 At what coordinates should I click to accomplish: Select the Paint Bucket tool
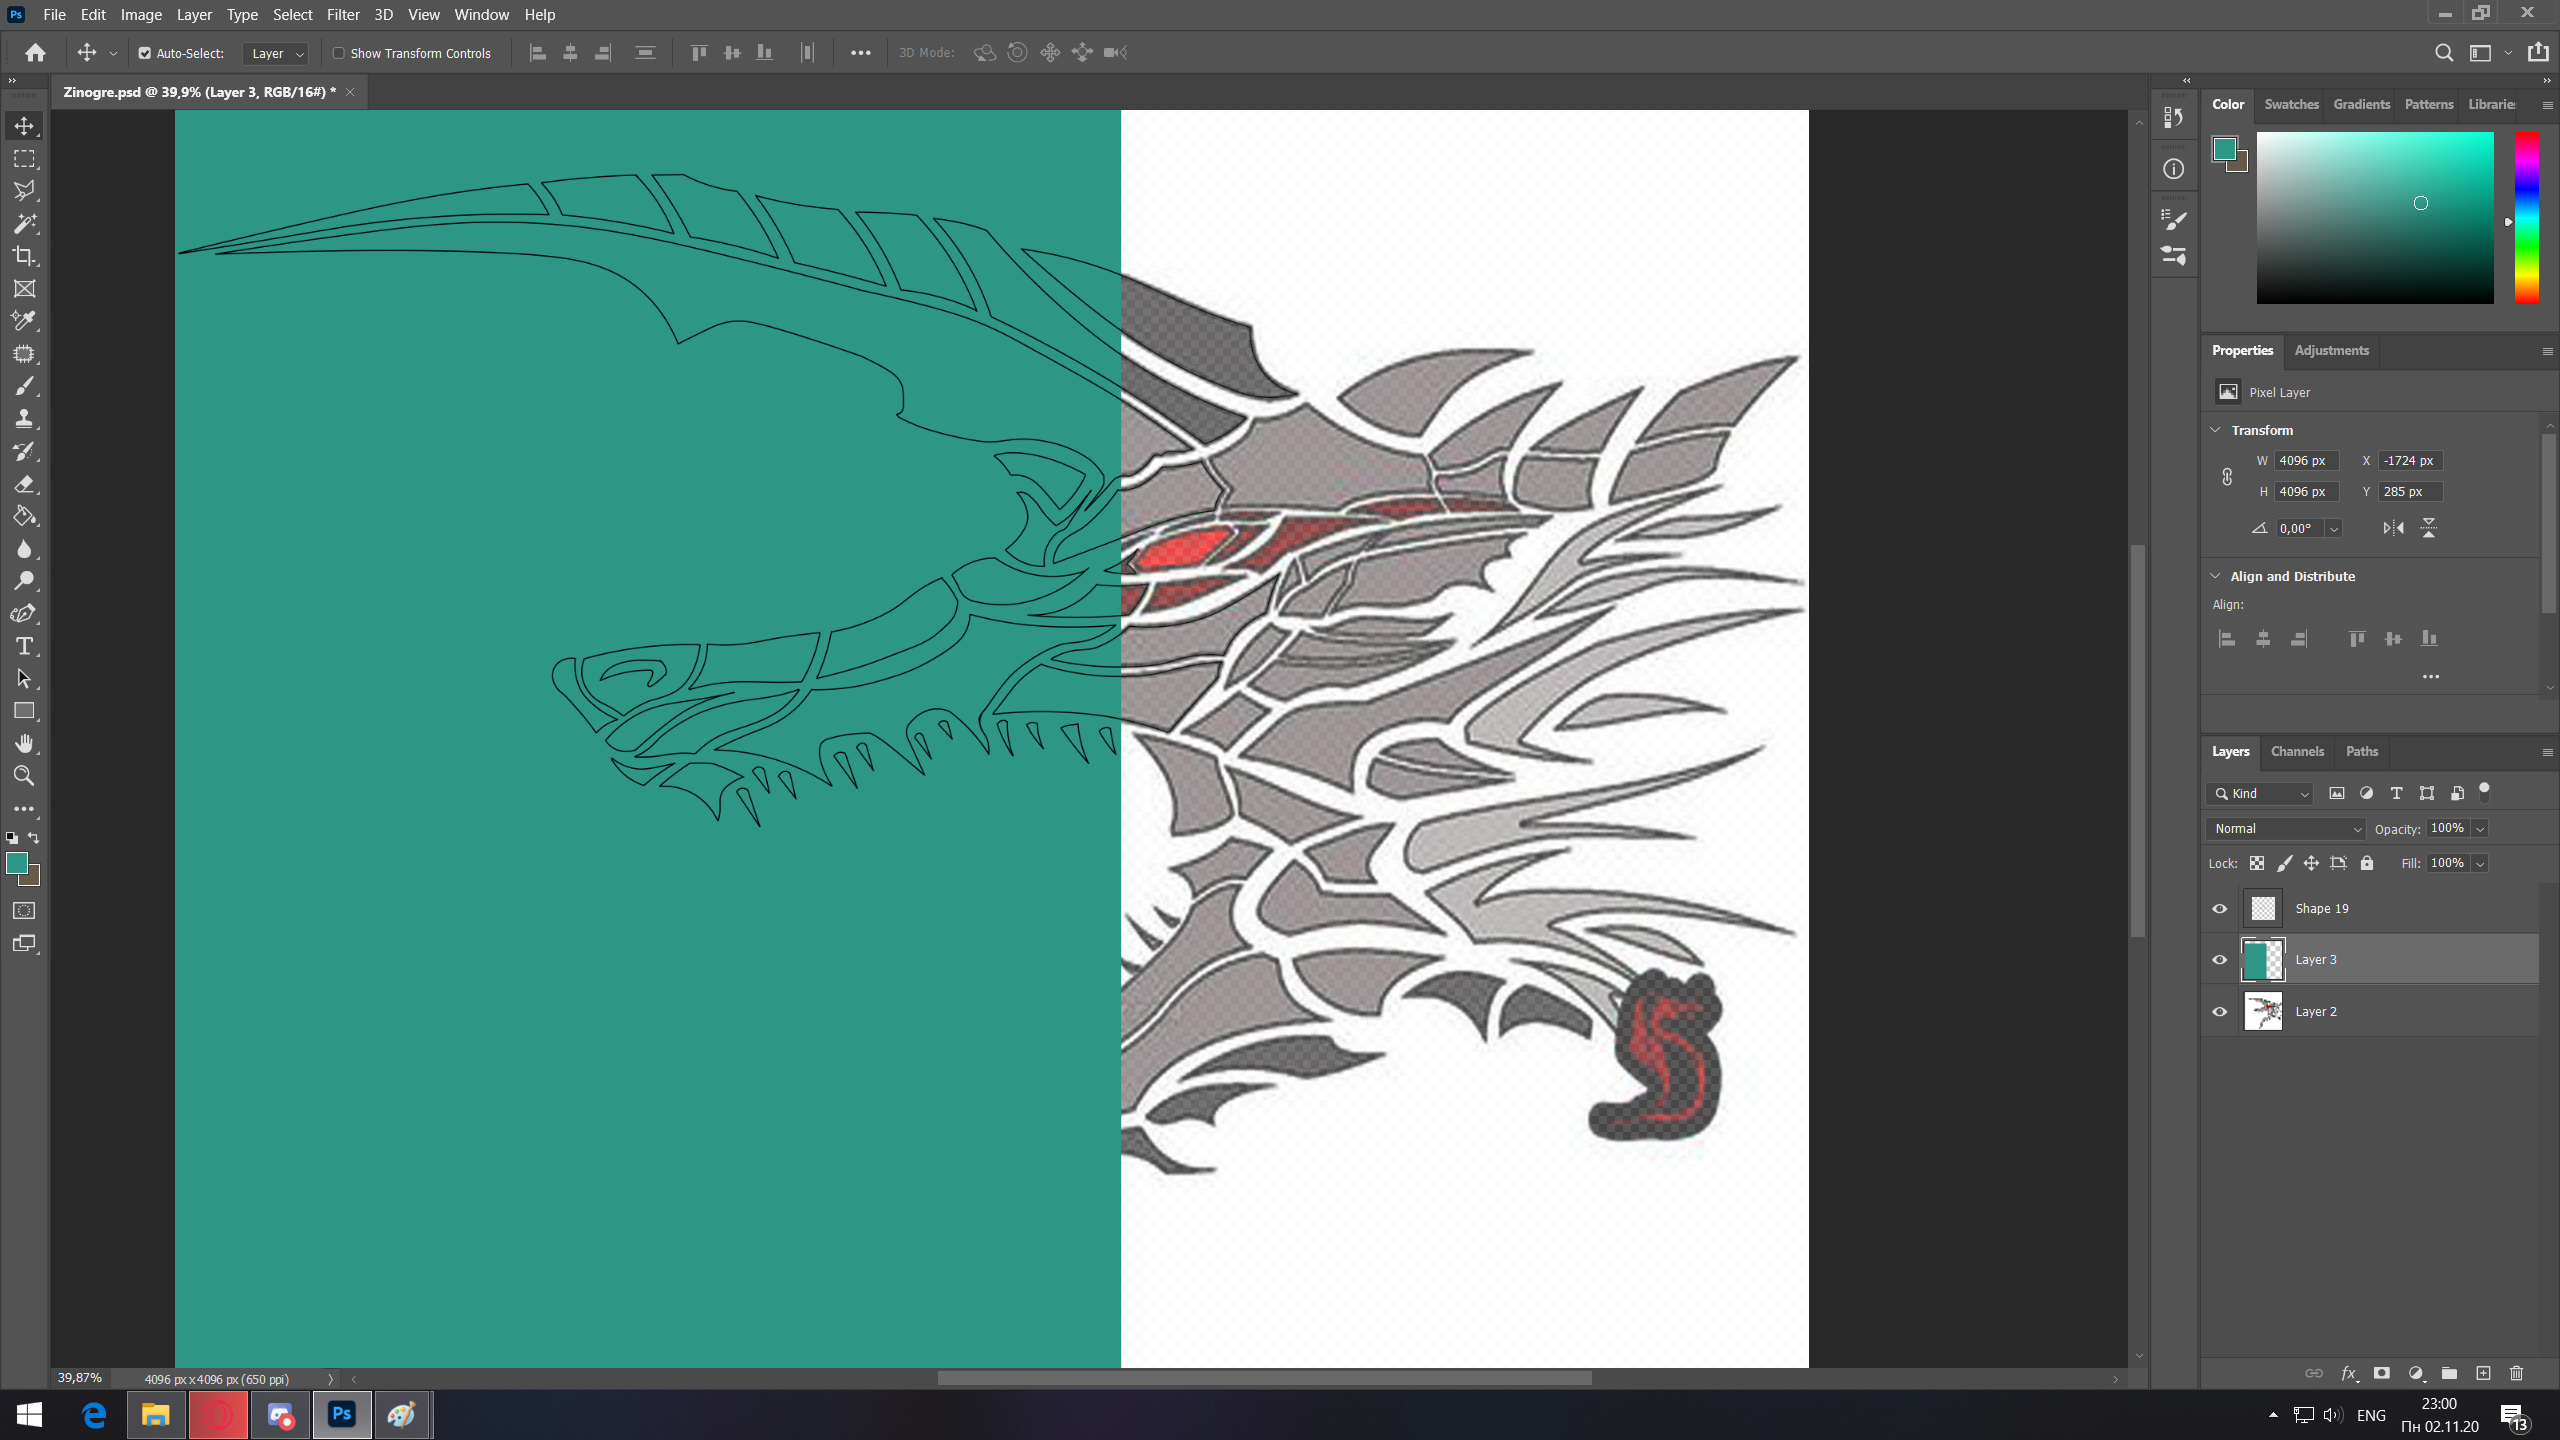point(24,516)
